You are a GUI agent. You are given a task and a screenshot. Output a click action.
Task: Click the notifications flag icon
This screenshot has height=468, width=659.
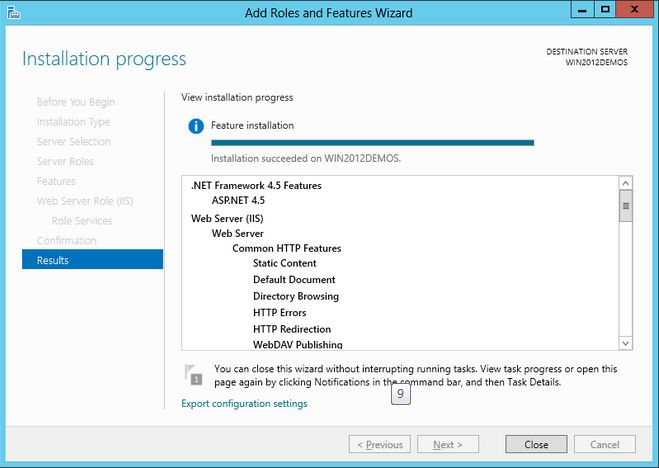[193, 375]
